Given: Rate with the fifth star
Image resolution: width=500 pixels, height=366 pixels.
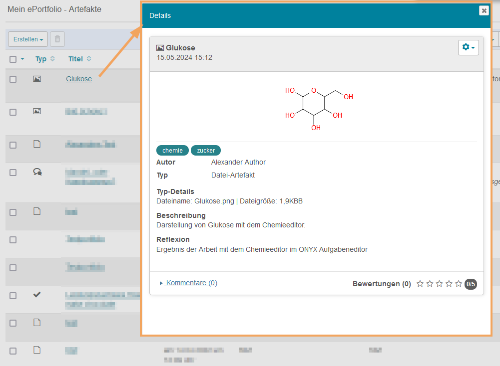Looking at the screenshot, I should pos(459,284).
